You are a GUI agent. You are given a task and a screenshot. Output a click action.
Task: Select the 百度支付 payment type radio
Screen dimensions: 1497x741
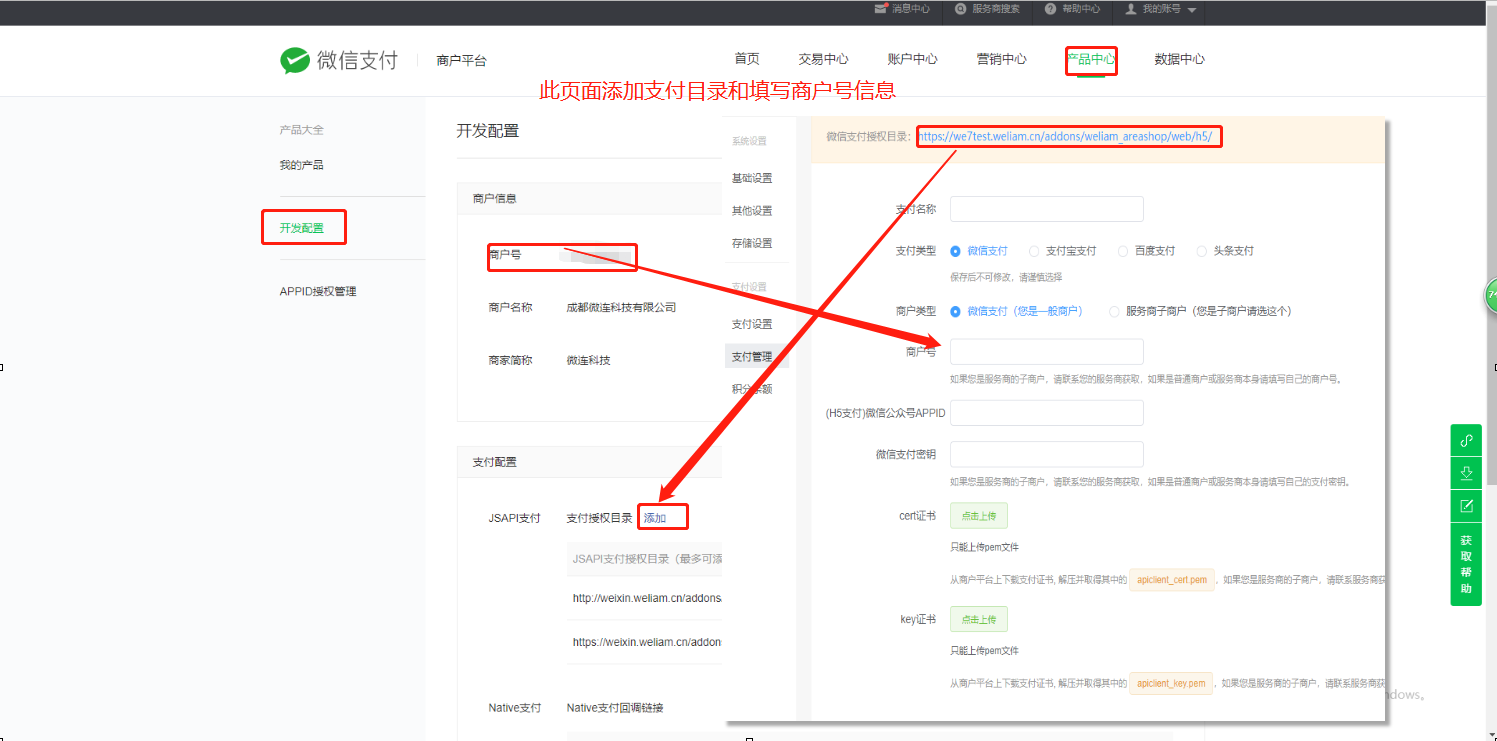pyautogui.click(x=1123, y=251)
